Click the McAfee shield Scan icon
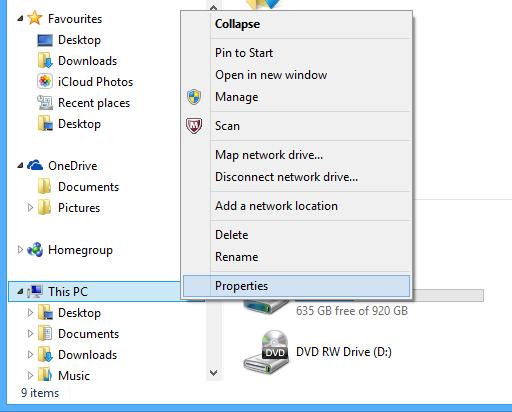Image resolution: width=512 pixels, height=412 pixels. tap(194, 126)
